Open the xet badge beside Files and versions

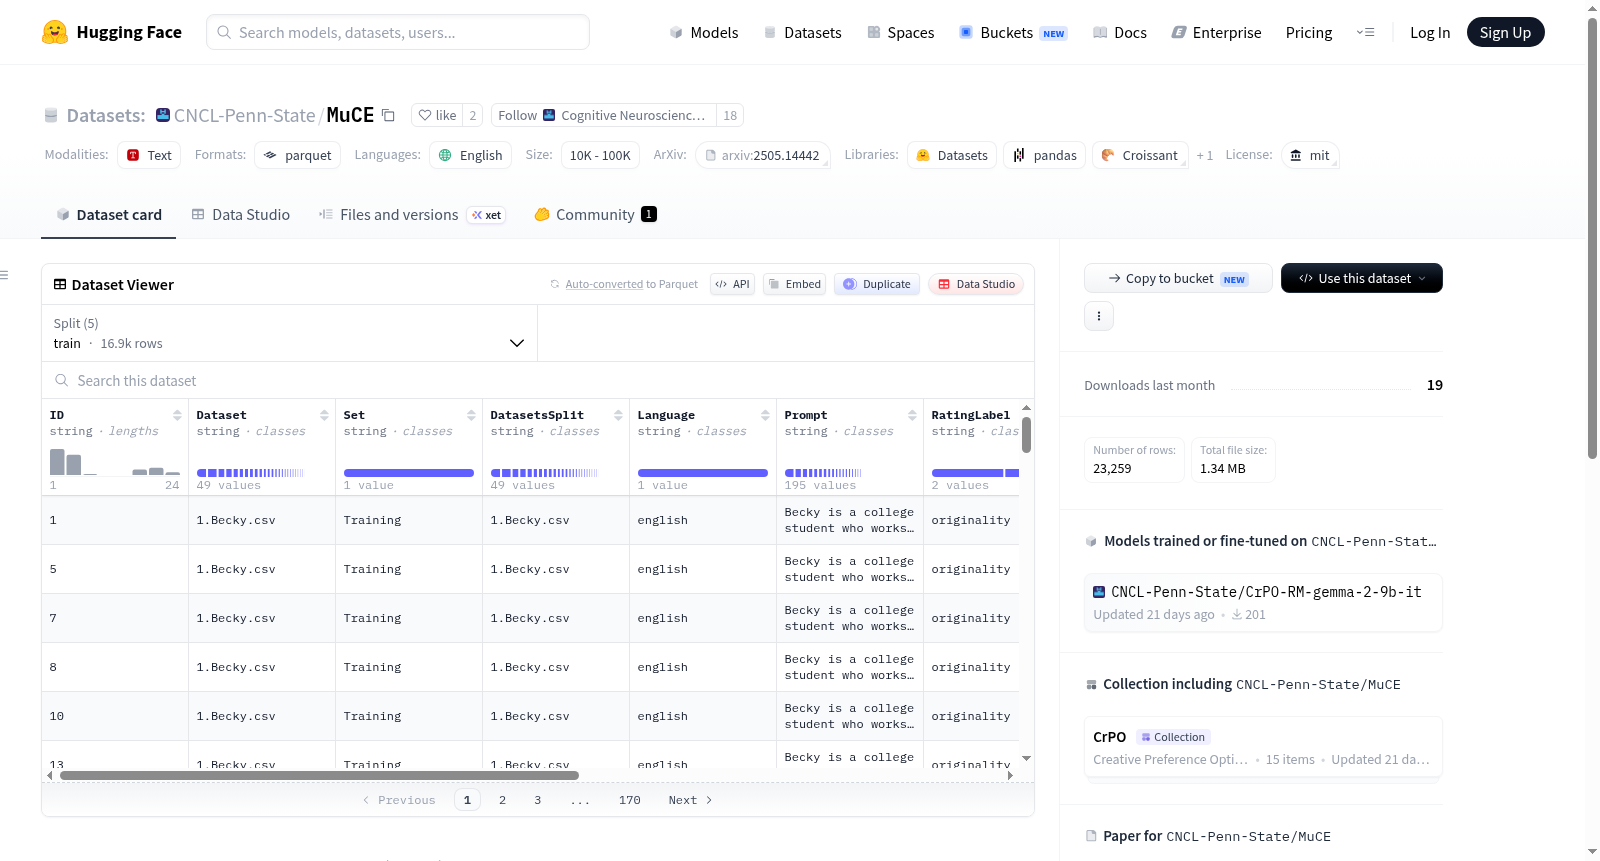pyautogui.click(x=487, y=215)
